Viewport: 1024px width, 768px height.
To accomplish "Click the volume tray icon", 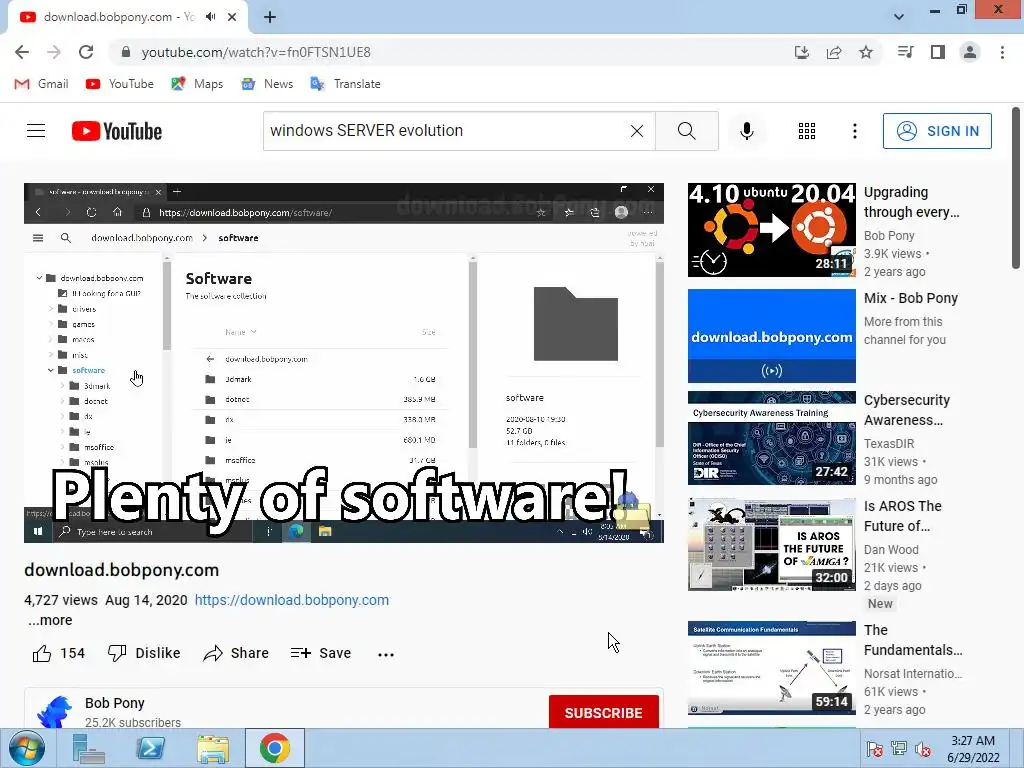I will point(923,749).
